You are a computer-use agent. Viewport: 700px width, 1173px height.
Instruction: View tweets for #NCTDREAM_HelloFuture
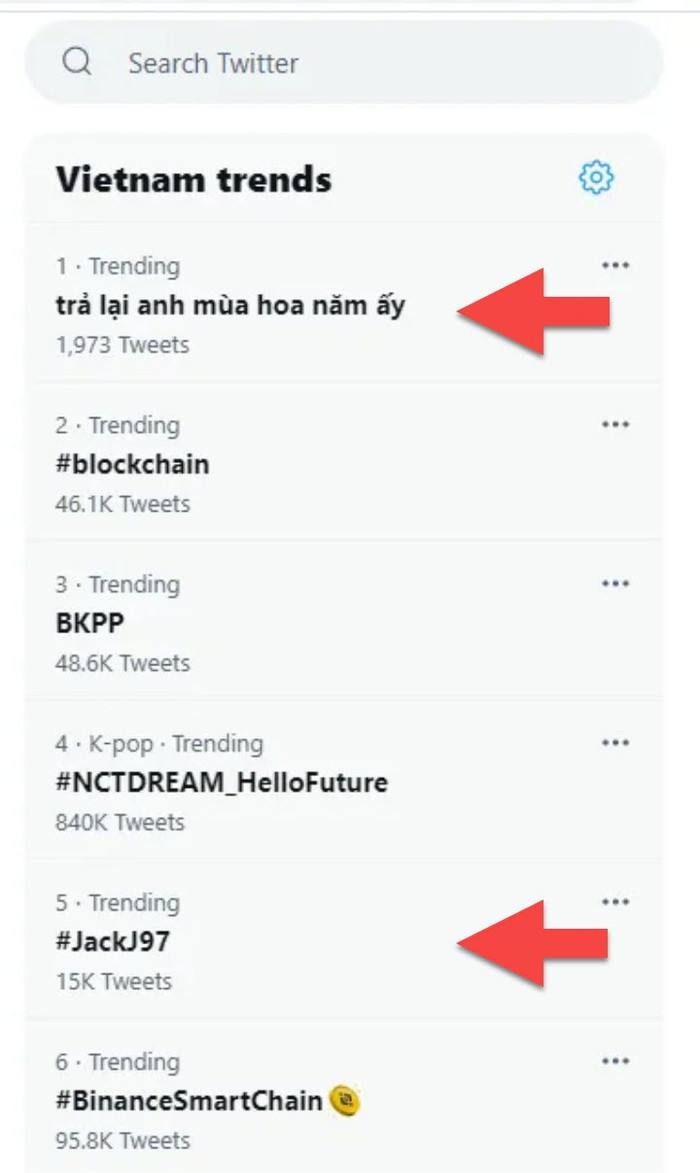click(x=221, y=783)
